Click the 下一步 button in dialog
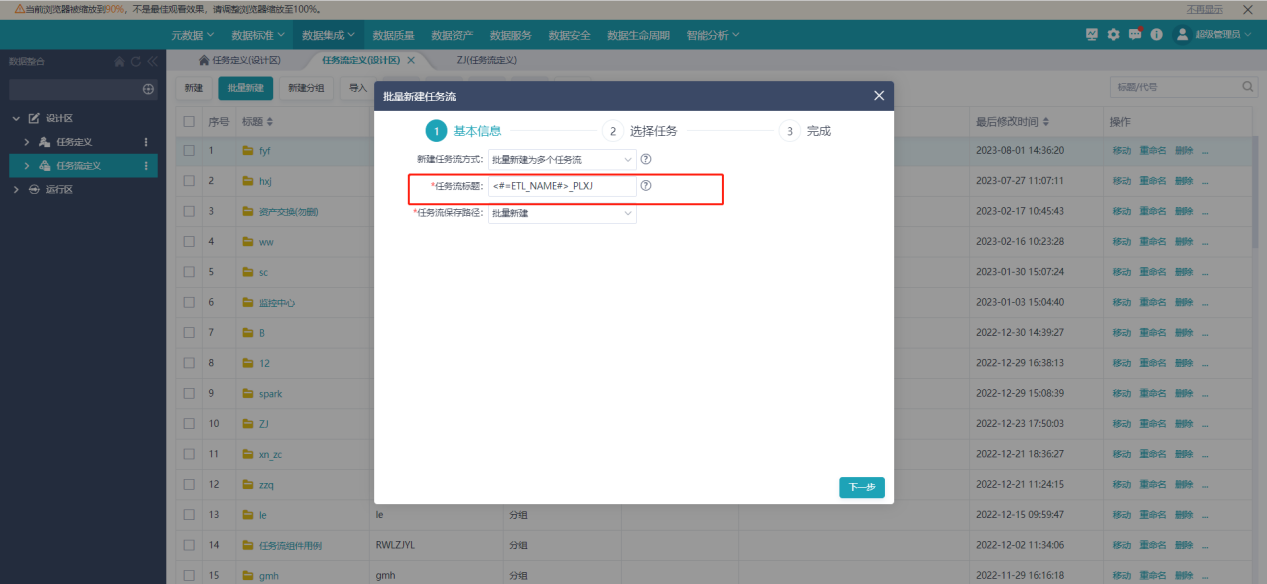This screenshot has height=584, width=1267. pos(861,488)
